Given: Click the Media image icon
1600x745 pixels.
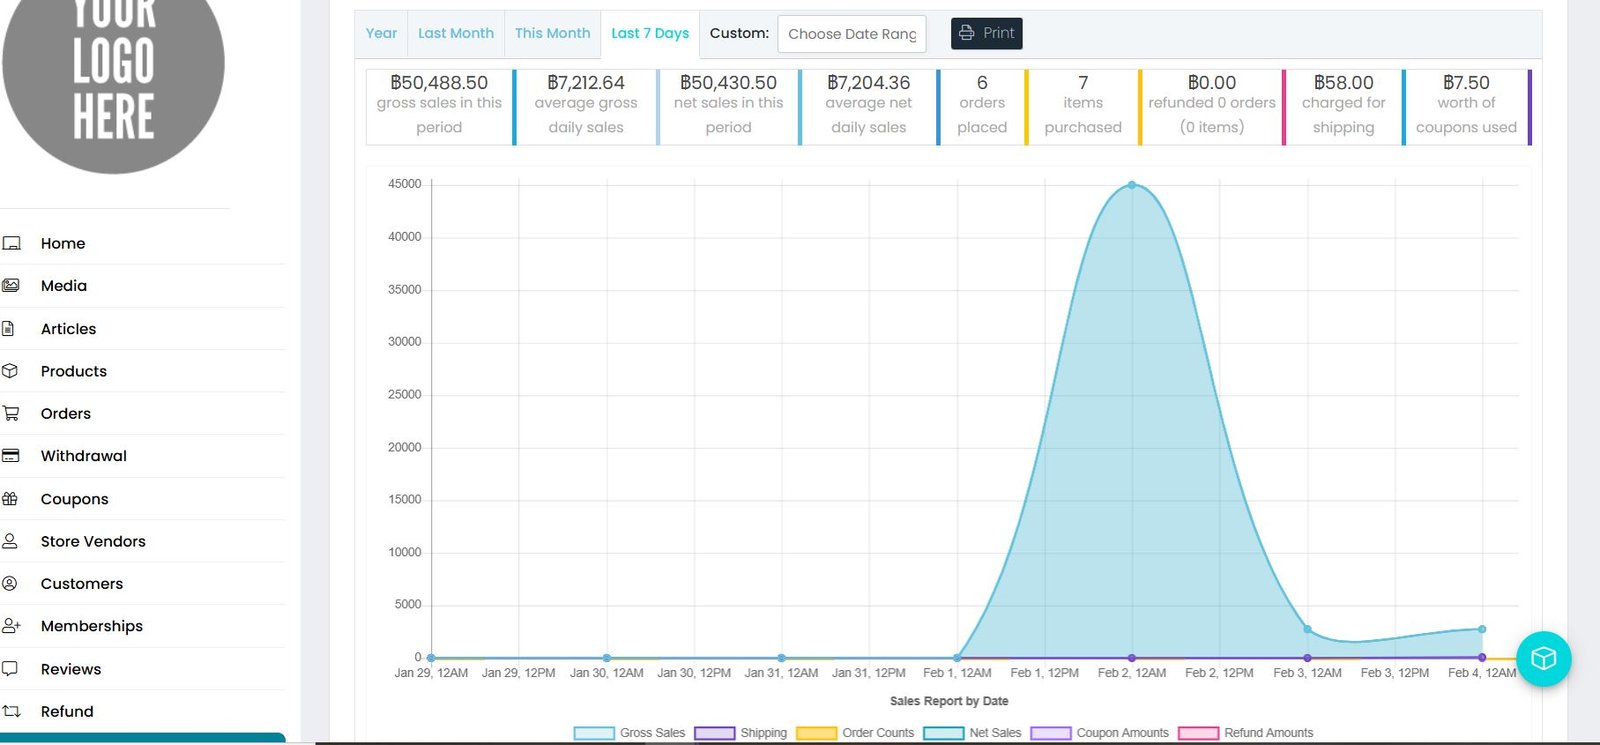Looking at the screenshot, I should click(11, 286).
